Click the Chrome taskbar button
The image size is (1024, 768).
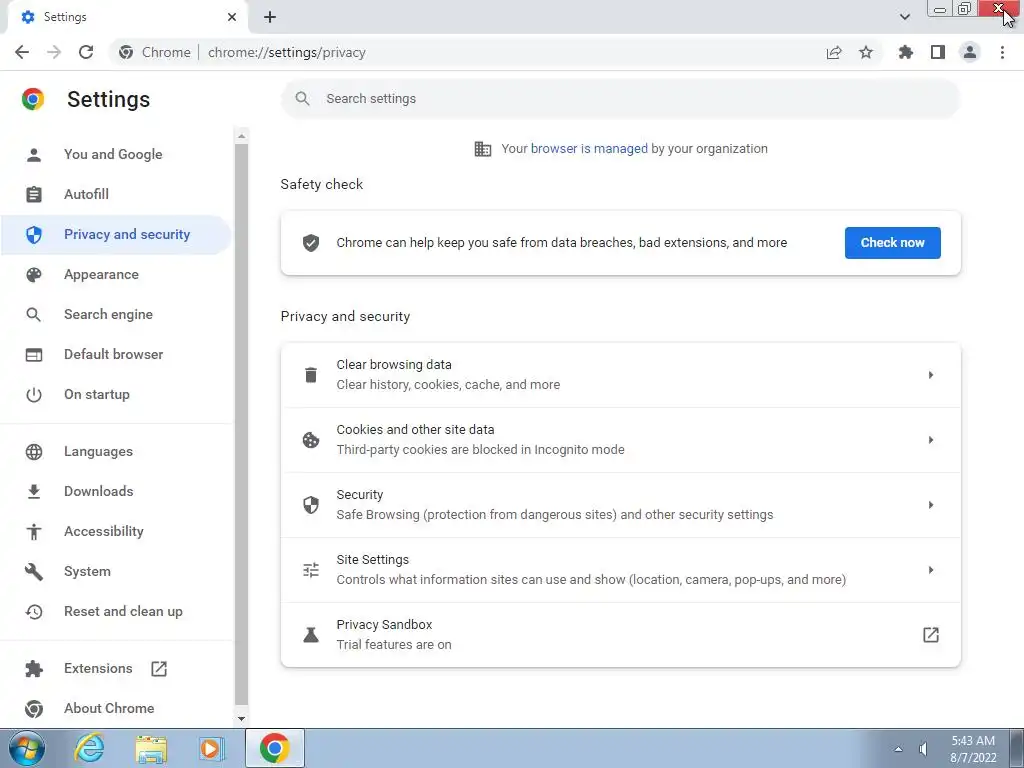coord(275,748)
